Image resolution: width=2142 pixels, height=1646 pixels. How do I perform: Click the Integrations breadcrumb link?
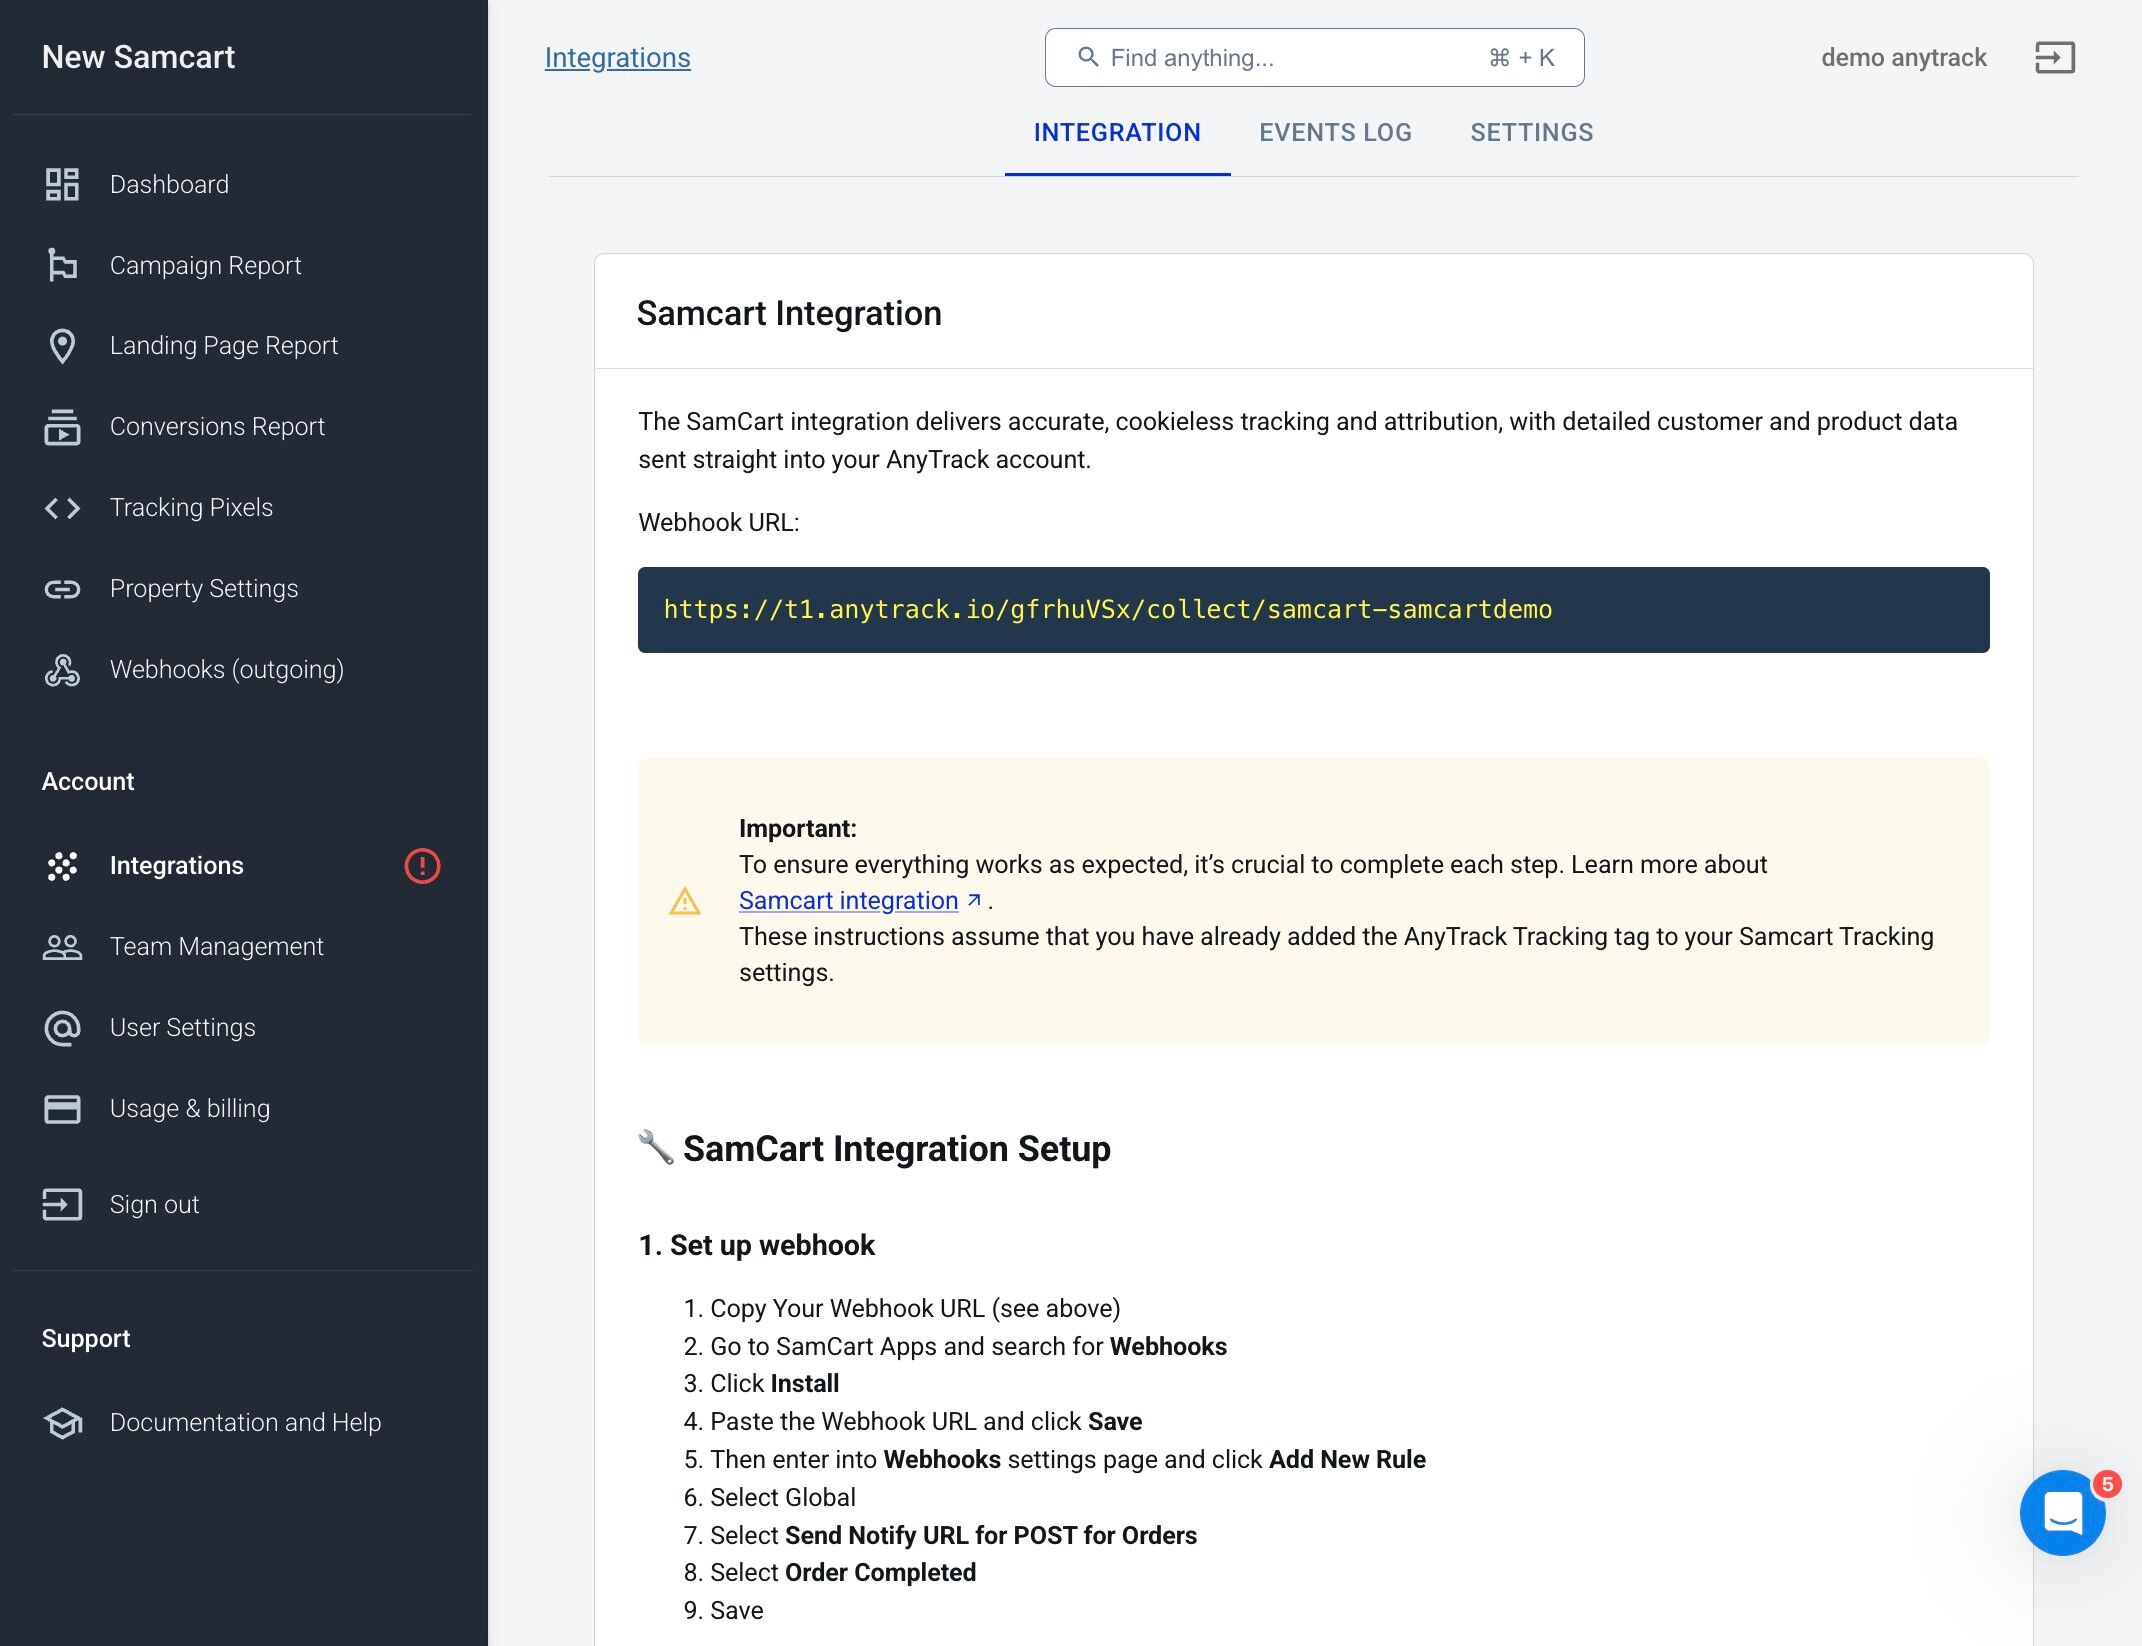click(x=617, y=58)
